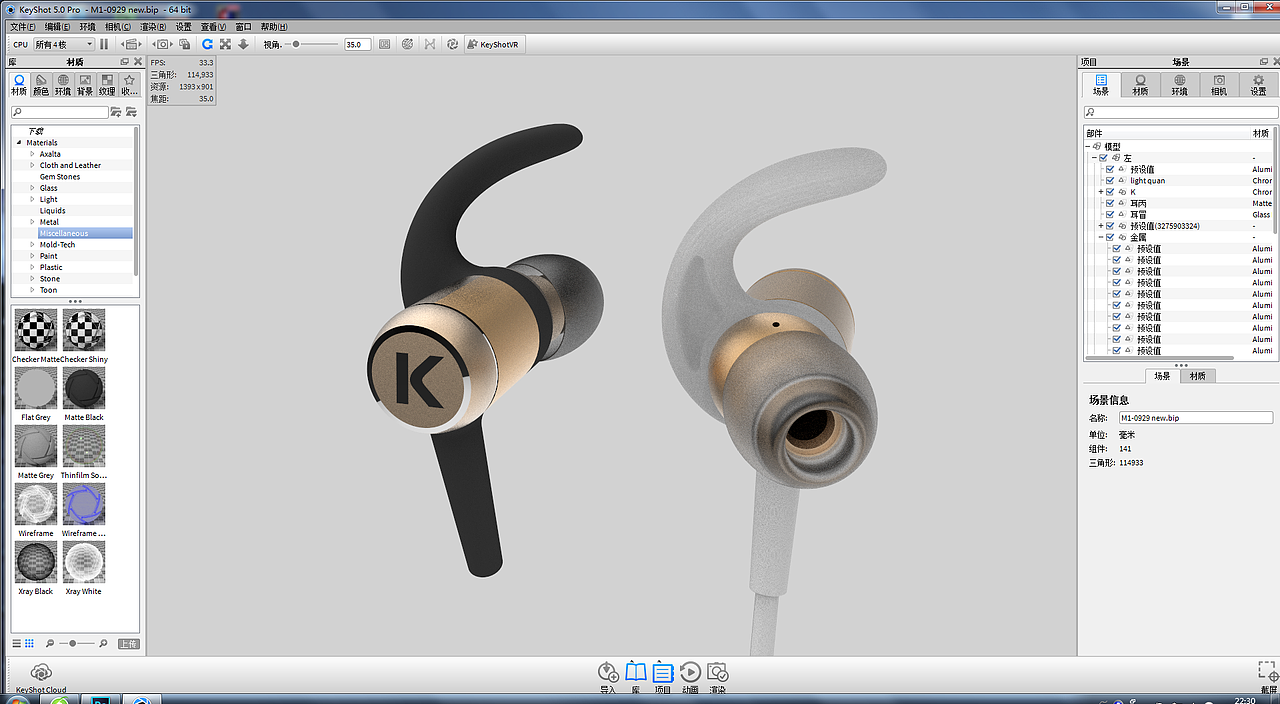Click the 视角 value field showing 35.0
The height and width of the screenshot is (704, 1280).
tap(357, 44)
